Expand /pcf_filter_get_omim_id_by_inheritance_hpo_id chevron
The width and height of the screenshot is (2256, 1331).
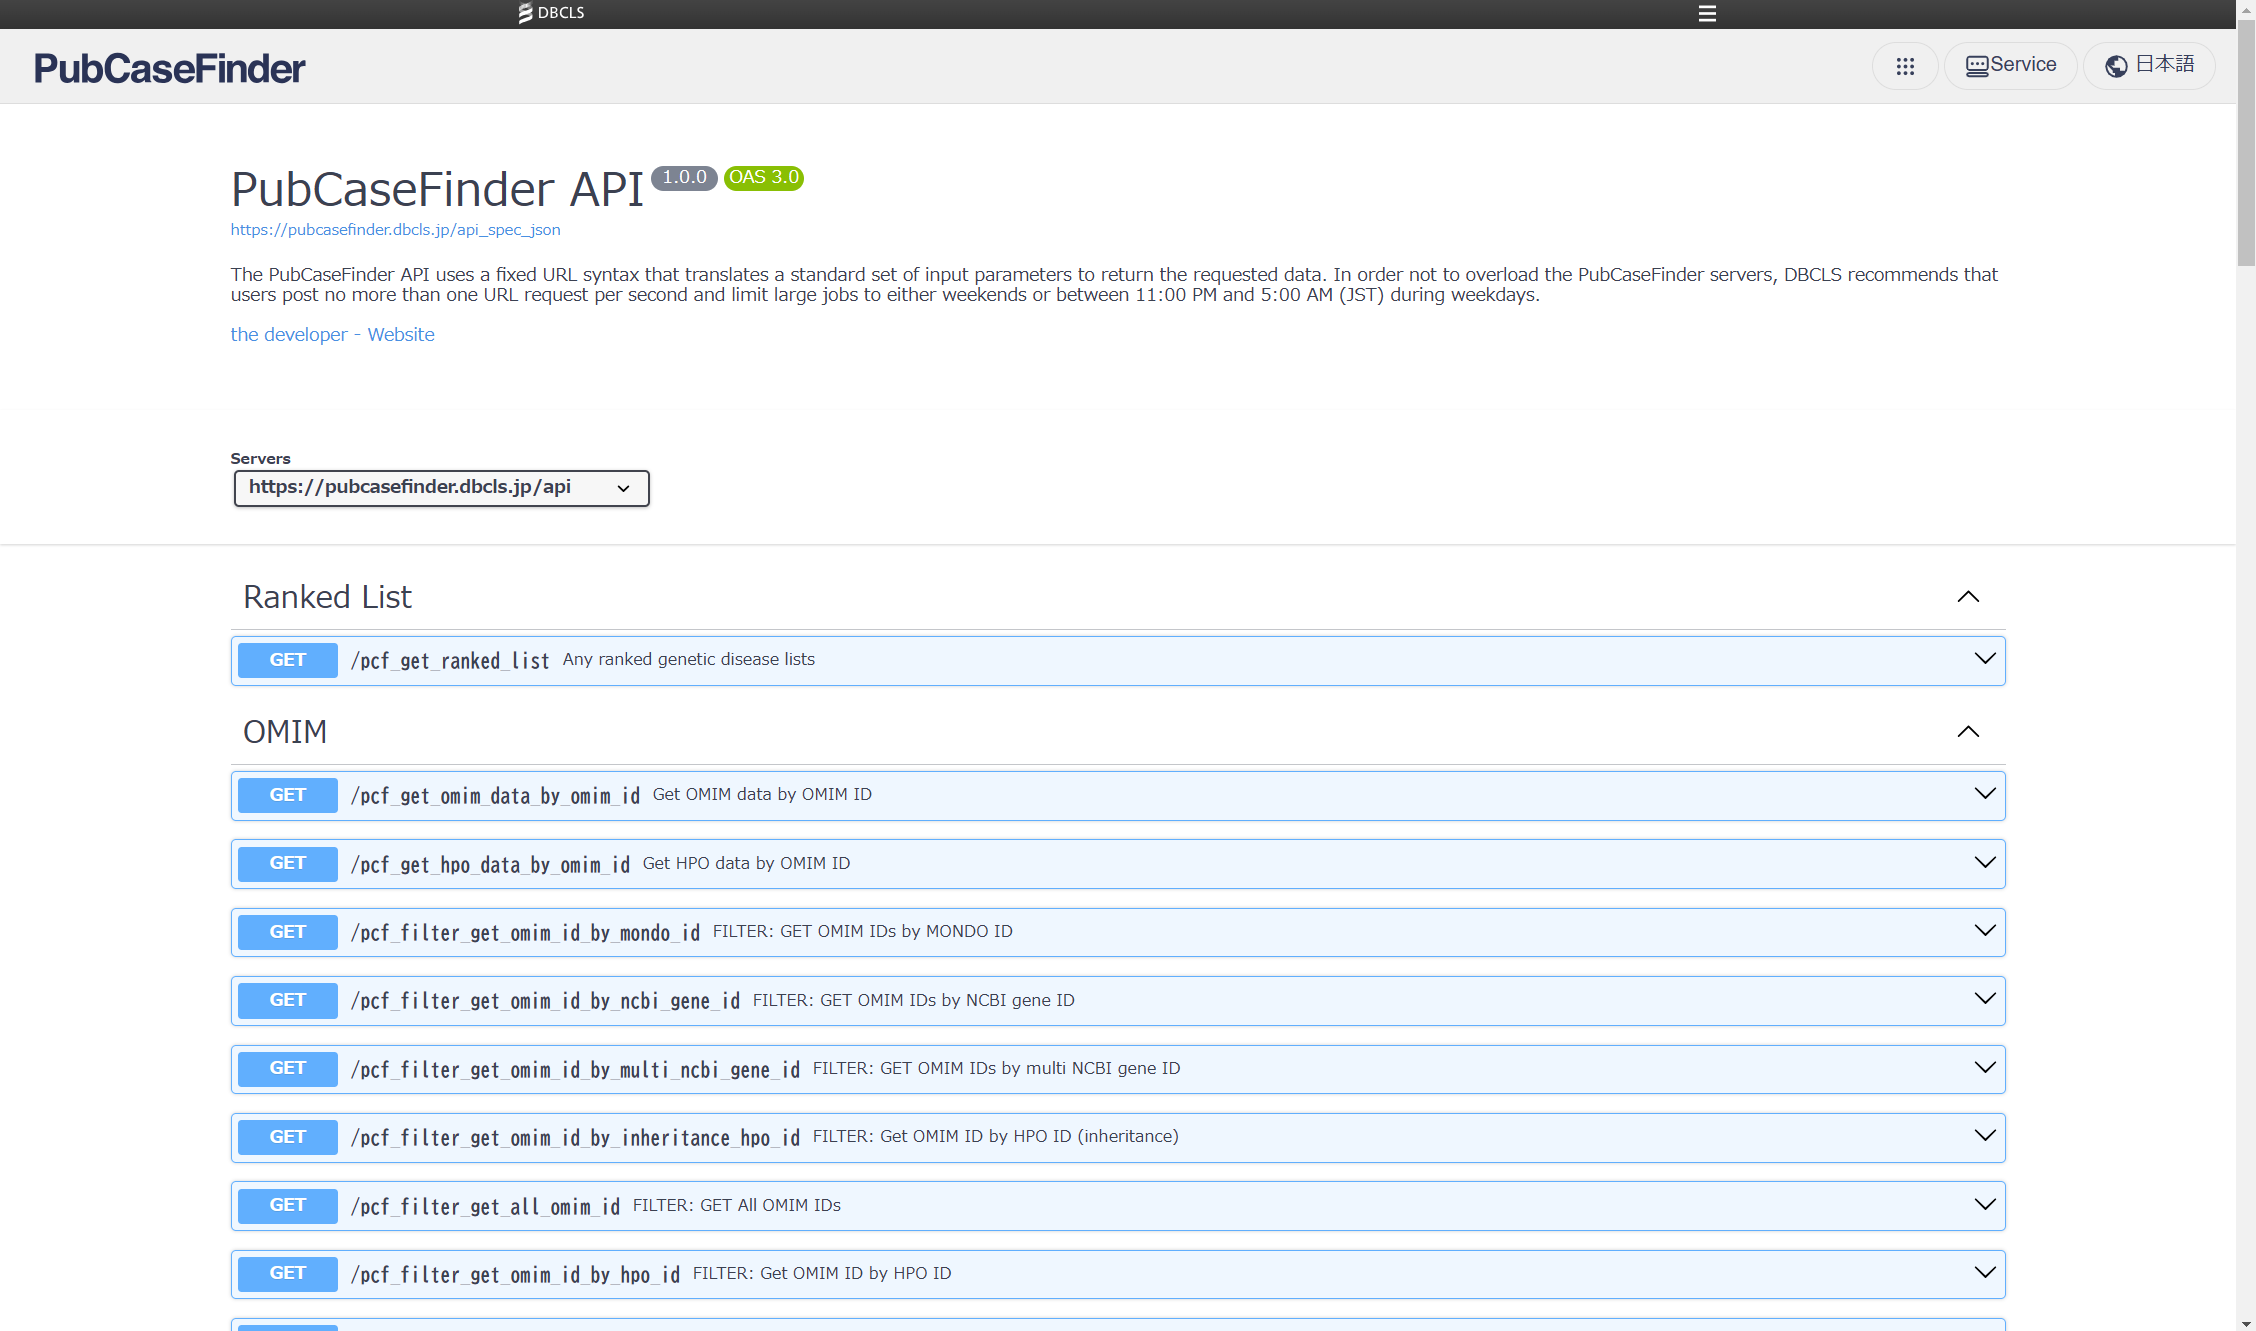tap(1985, 1136)
